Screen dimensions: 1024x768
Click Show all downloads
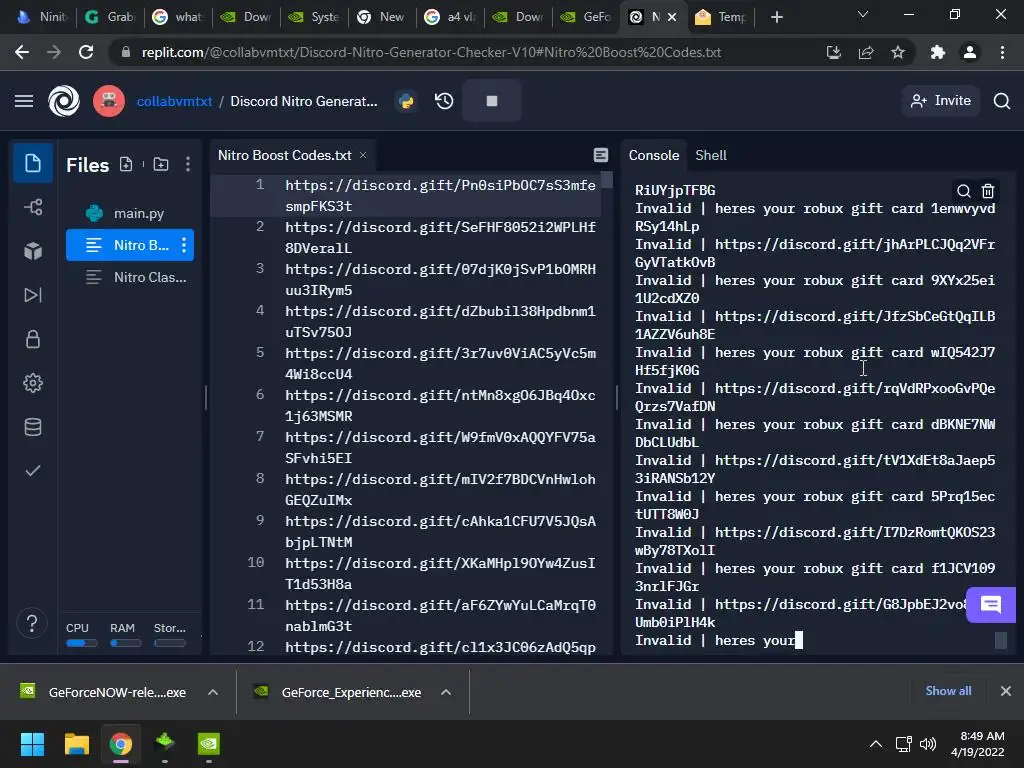(948, 691)
